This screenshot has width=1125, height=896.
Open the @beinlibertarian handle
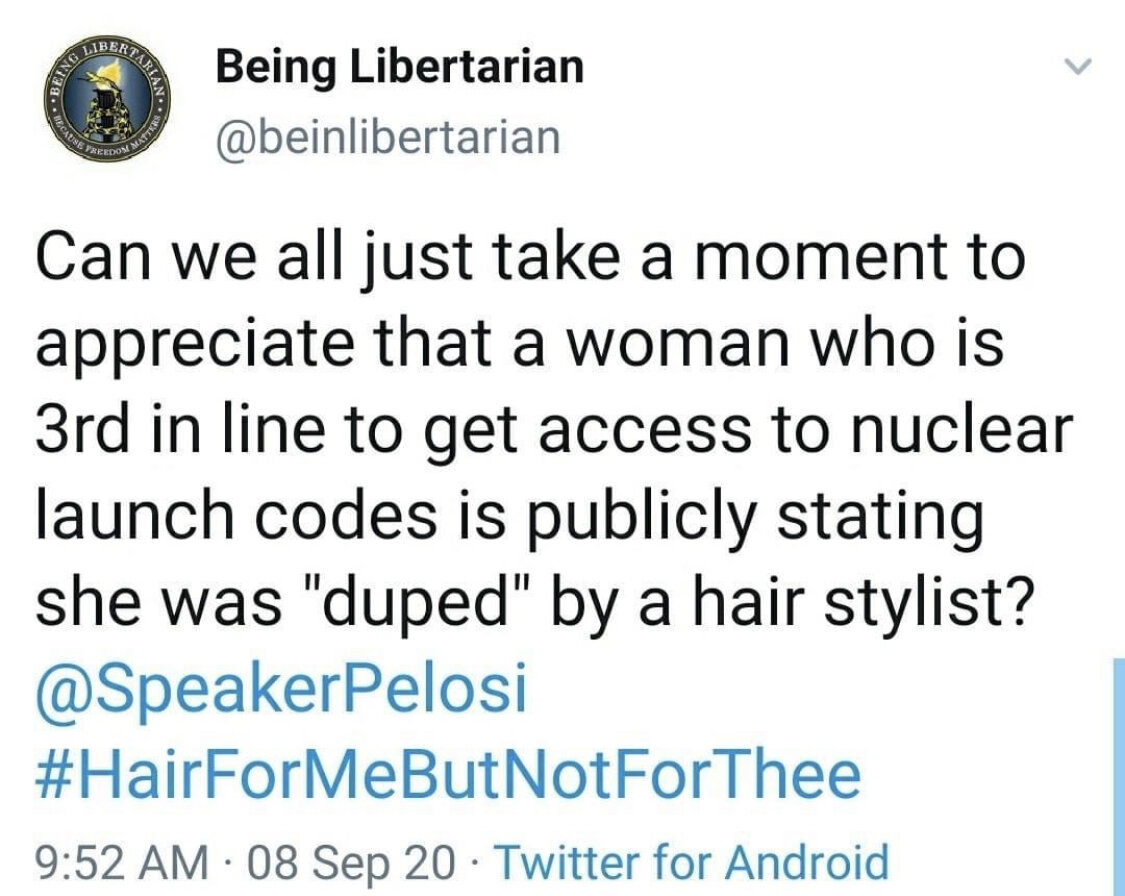[x=388, y=137]
